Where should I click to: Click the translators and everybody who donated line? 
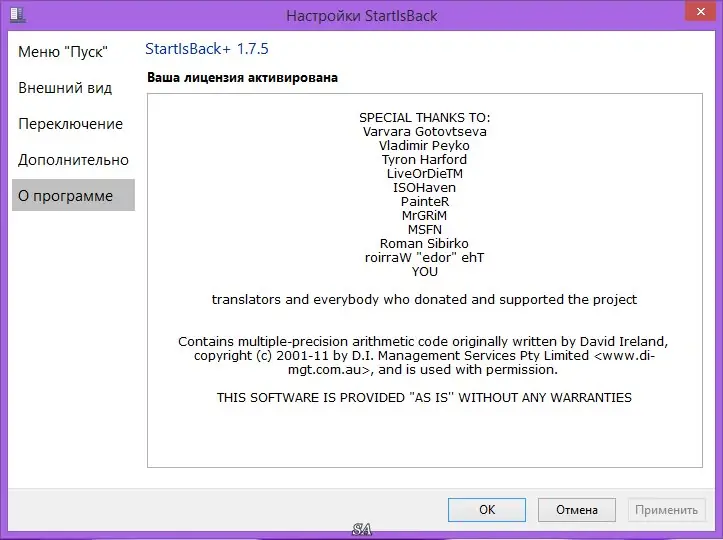pos(424,300)
